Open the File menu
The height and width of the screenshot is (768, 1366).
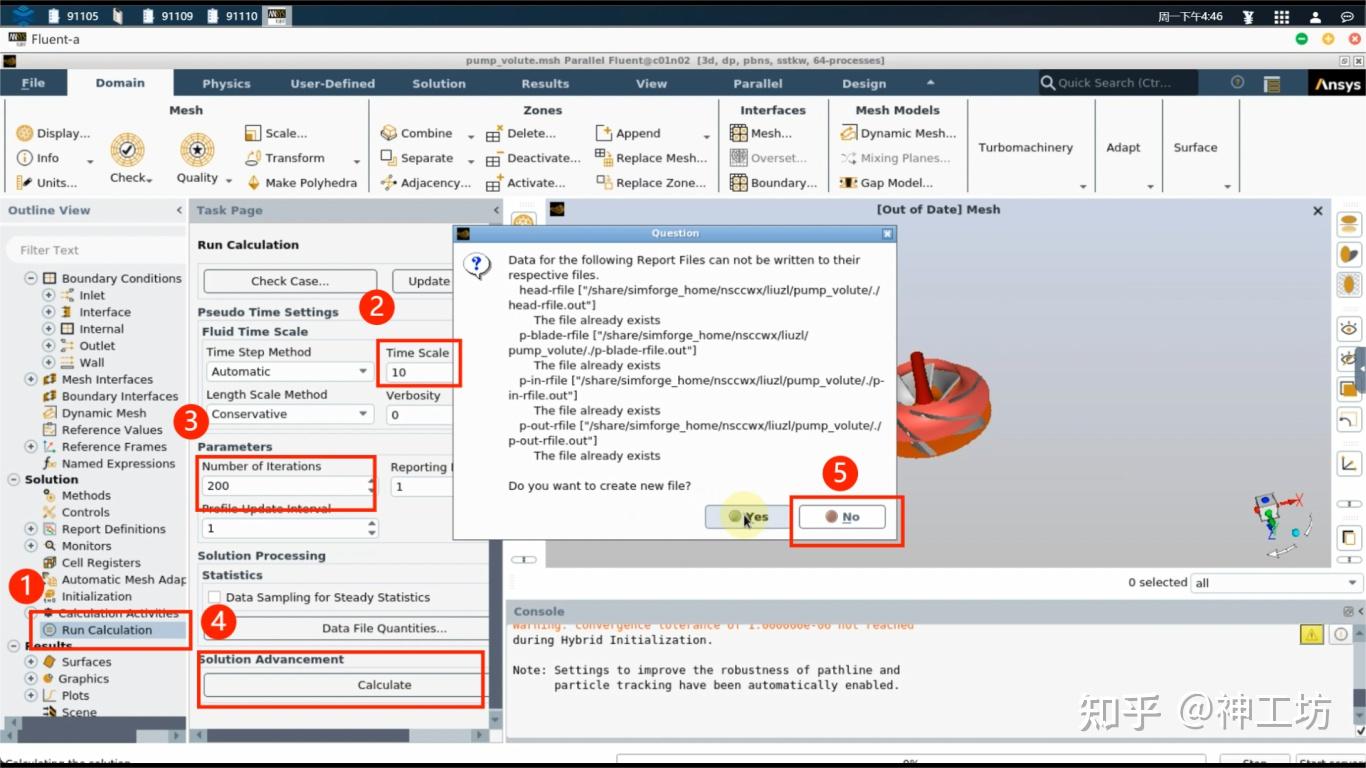[33, 83]
